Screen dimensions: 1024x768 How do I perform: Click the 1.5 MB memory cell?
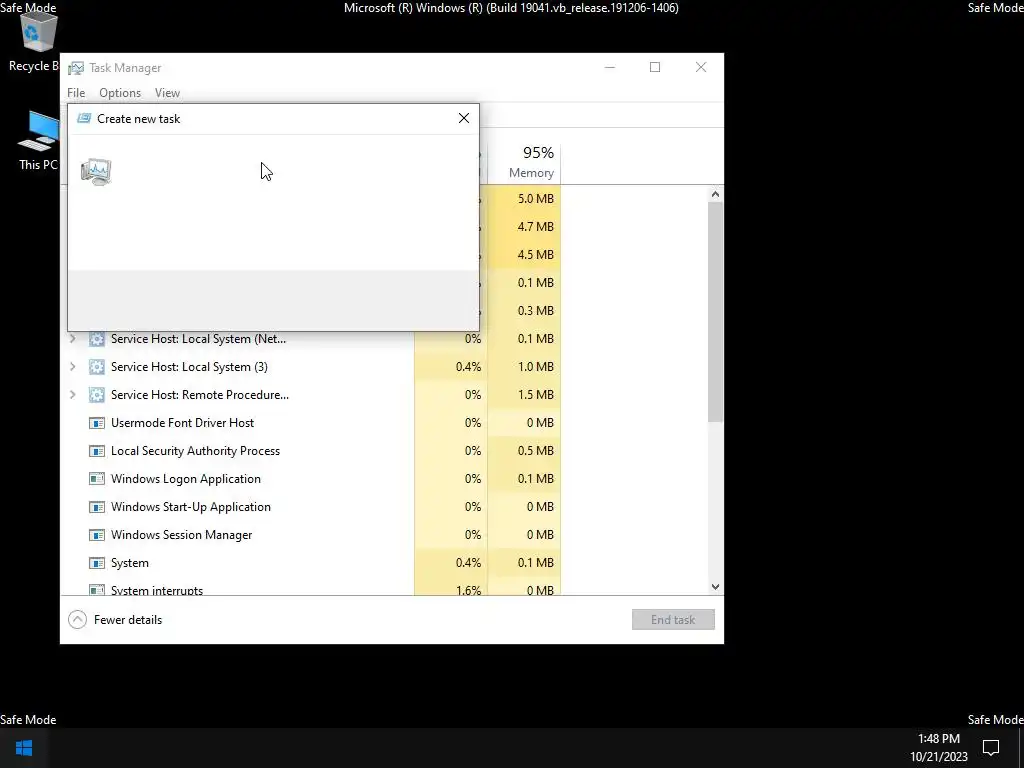(x=524, y=395)
